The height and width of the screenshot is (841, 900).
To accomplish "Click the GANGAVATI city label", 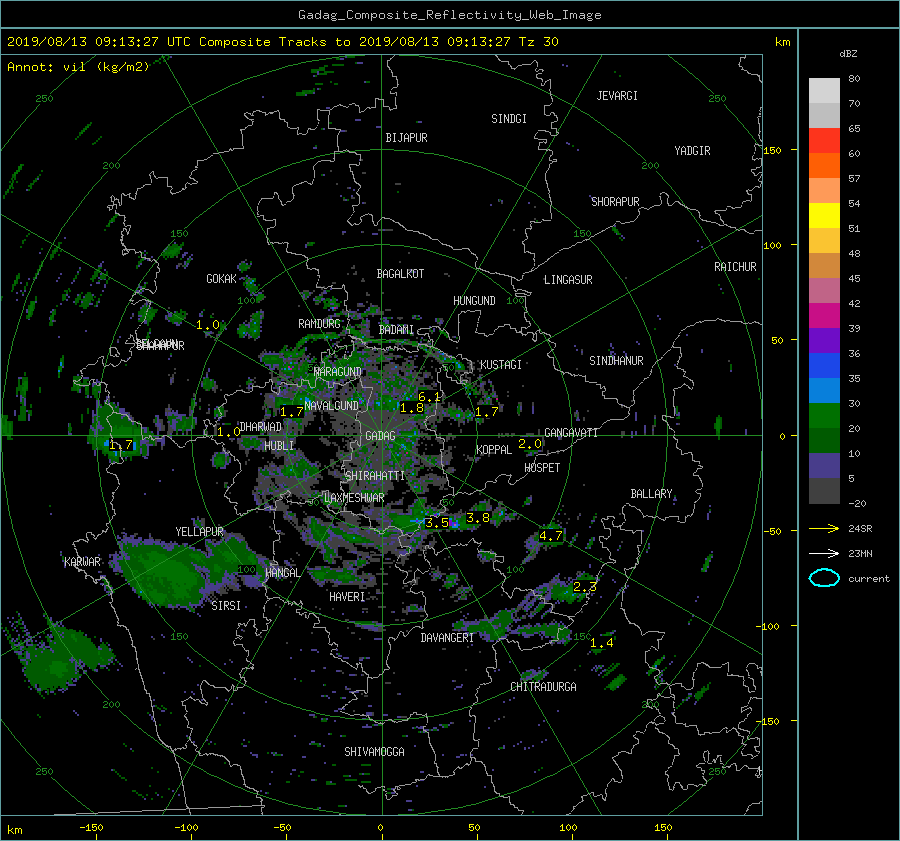I will (x=571, y=433).
